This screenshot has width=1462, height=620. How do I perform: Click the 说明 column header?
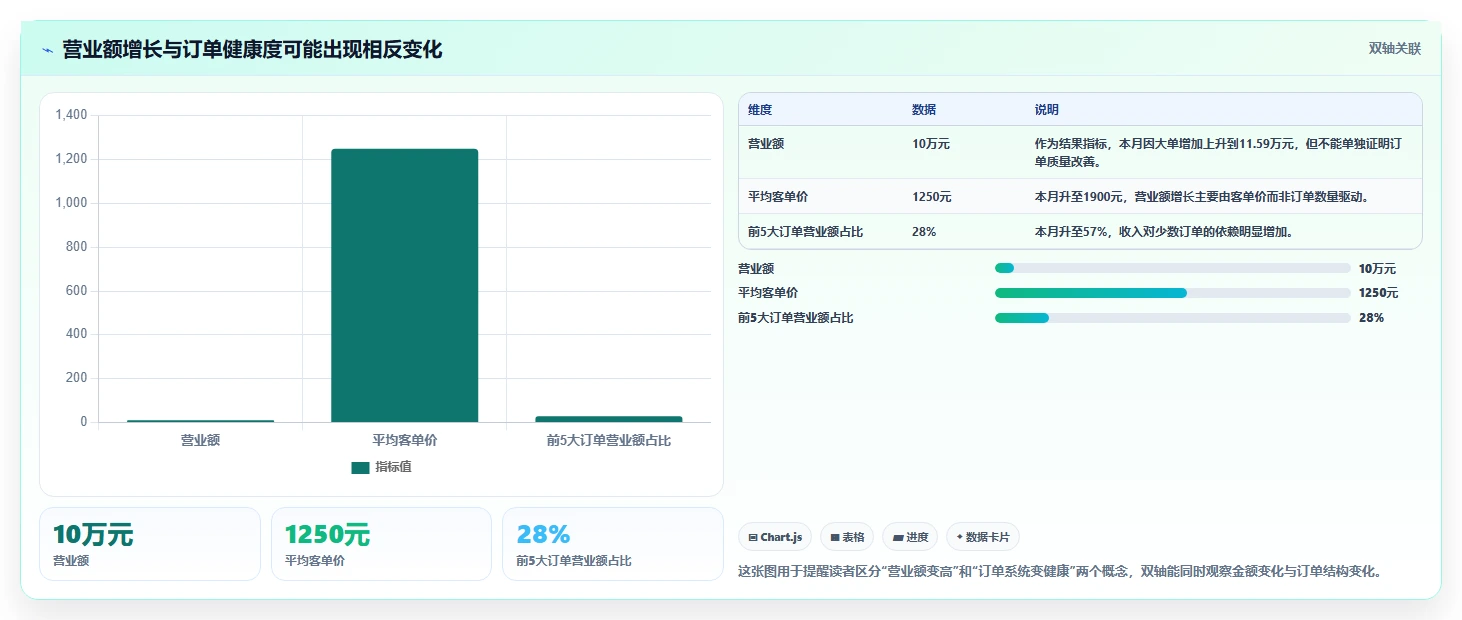point(1047,110)
